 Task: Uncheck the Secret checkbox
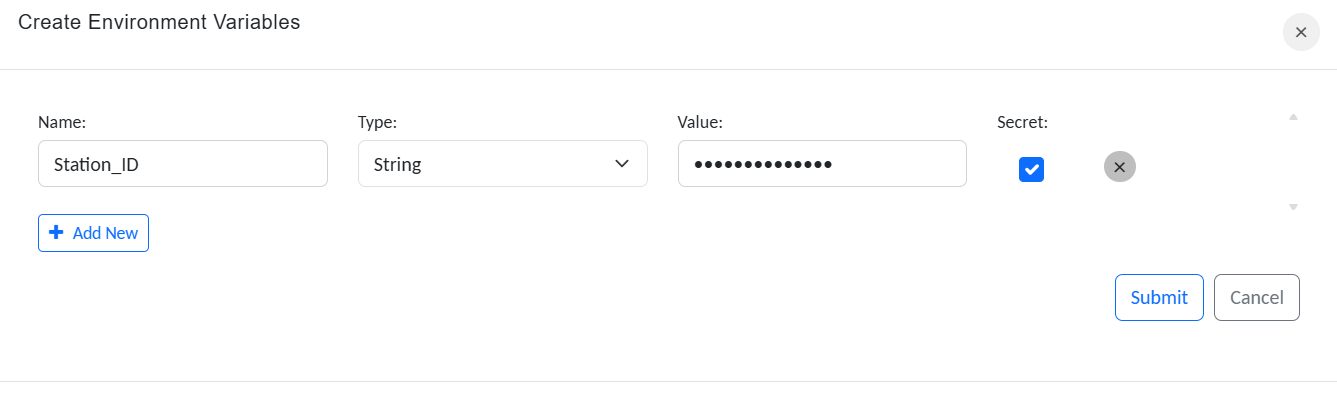(1031, 169)
